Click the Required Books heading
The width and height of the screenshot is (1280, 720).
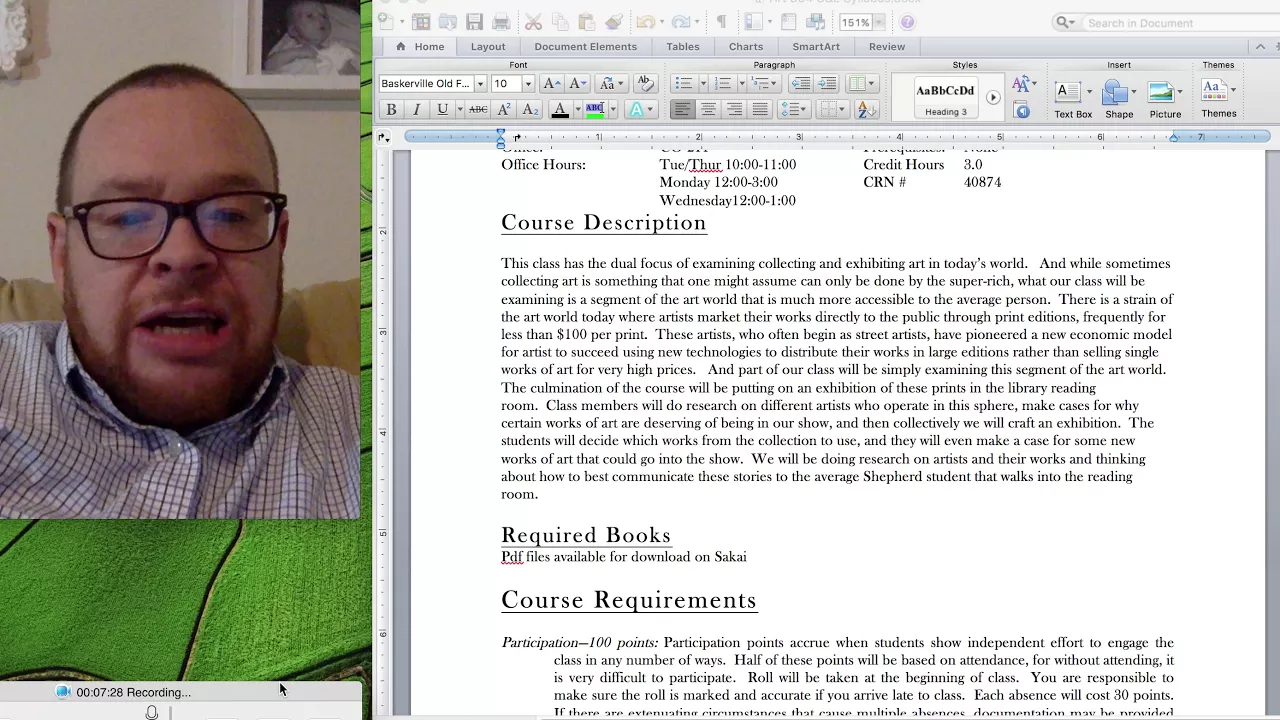point(586,535)
